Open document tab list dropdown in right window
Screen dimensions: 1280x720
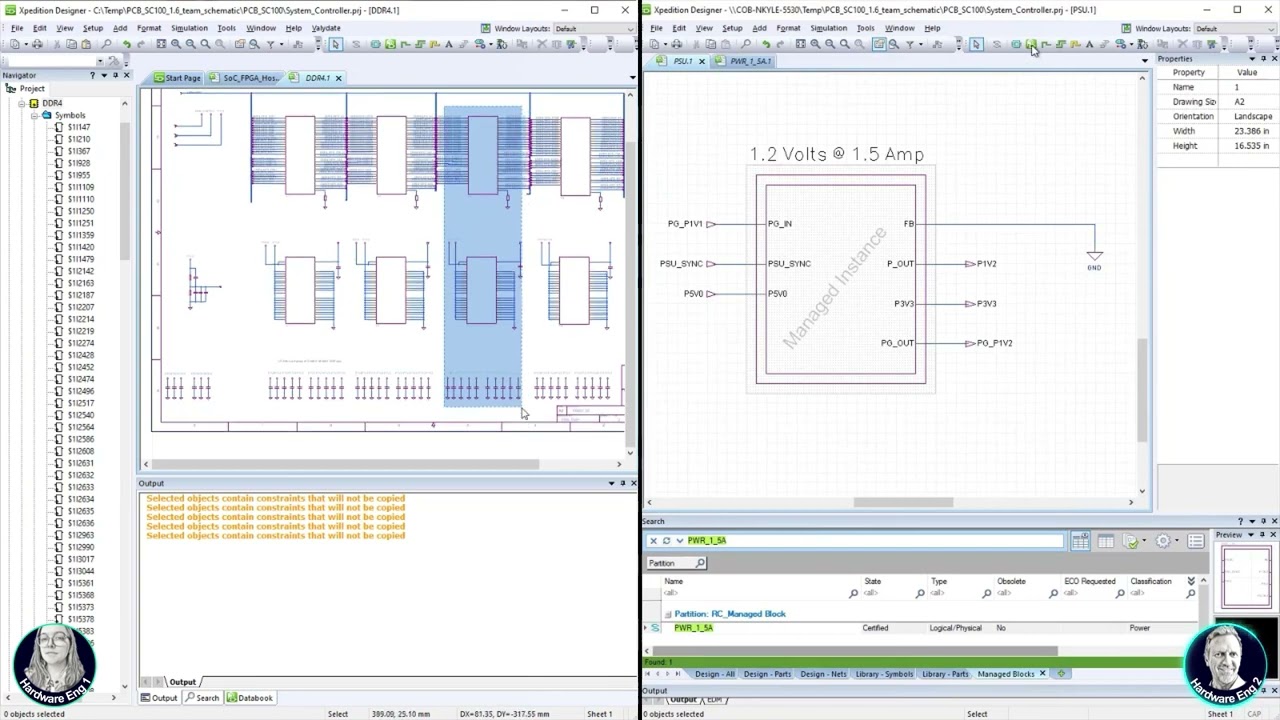coord(1144,61)
